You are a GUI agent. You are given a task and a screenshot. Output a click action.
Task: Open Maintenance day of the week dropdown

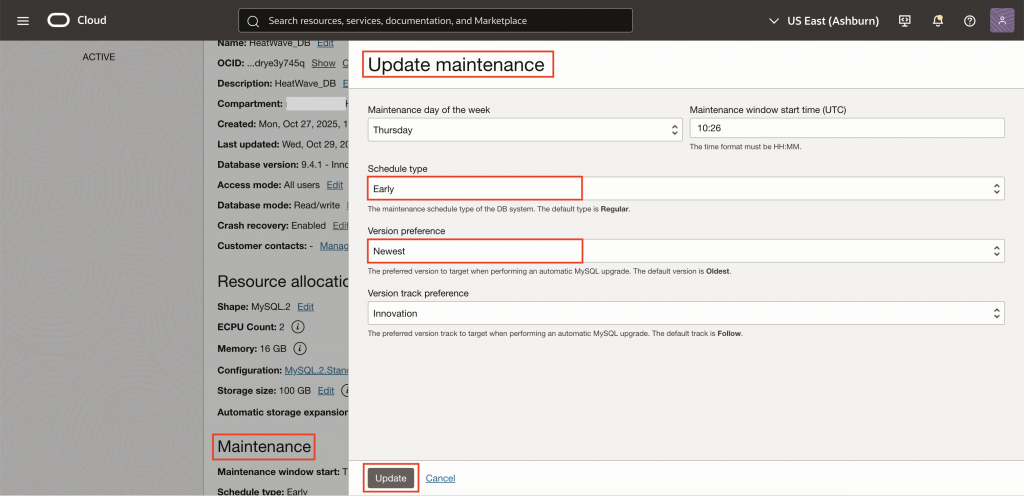click(x=525, y=130)
